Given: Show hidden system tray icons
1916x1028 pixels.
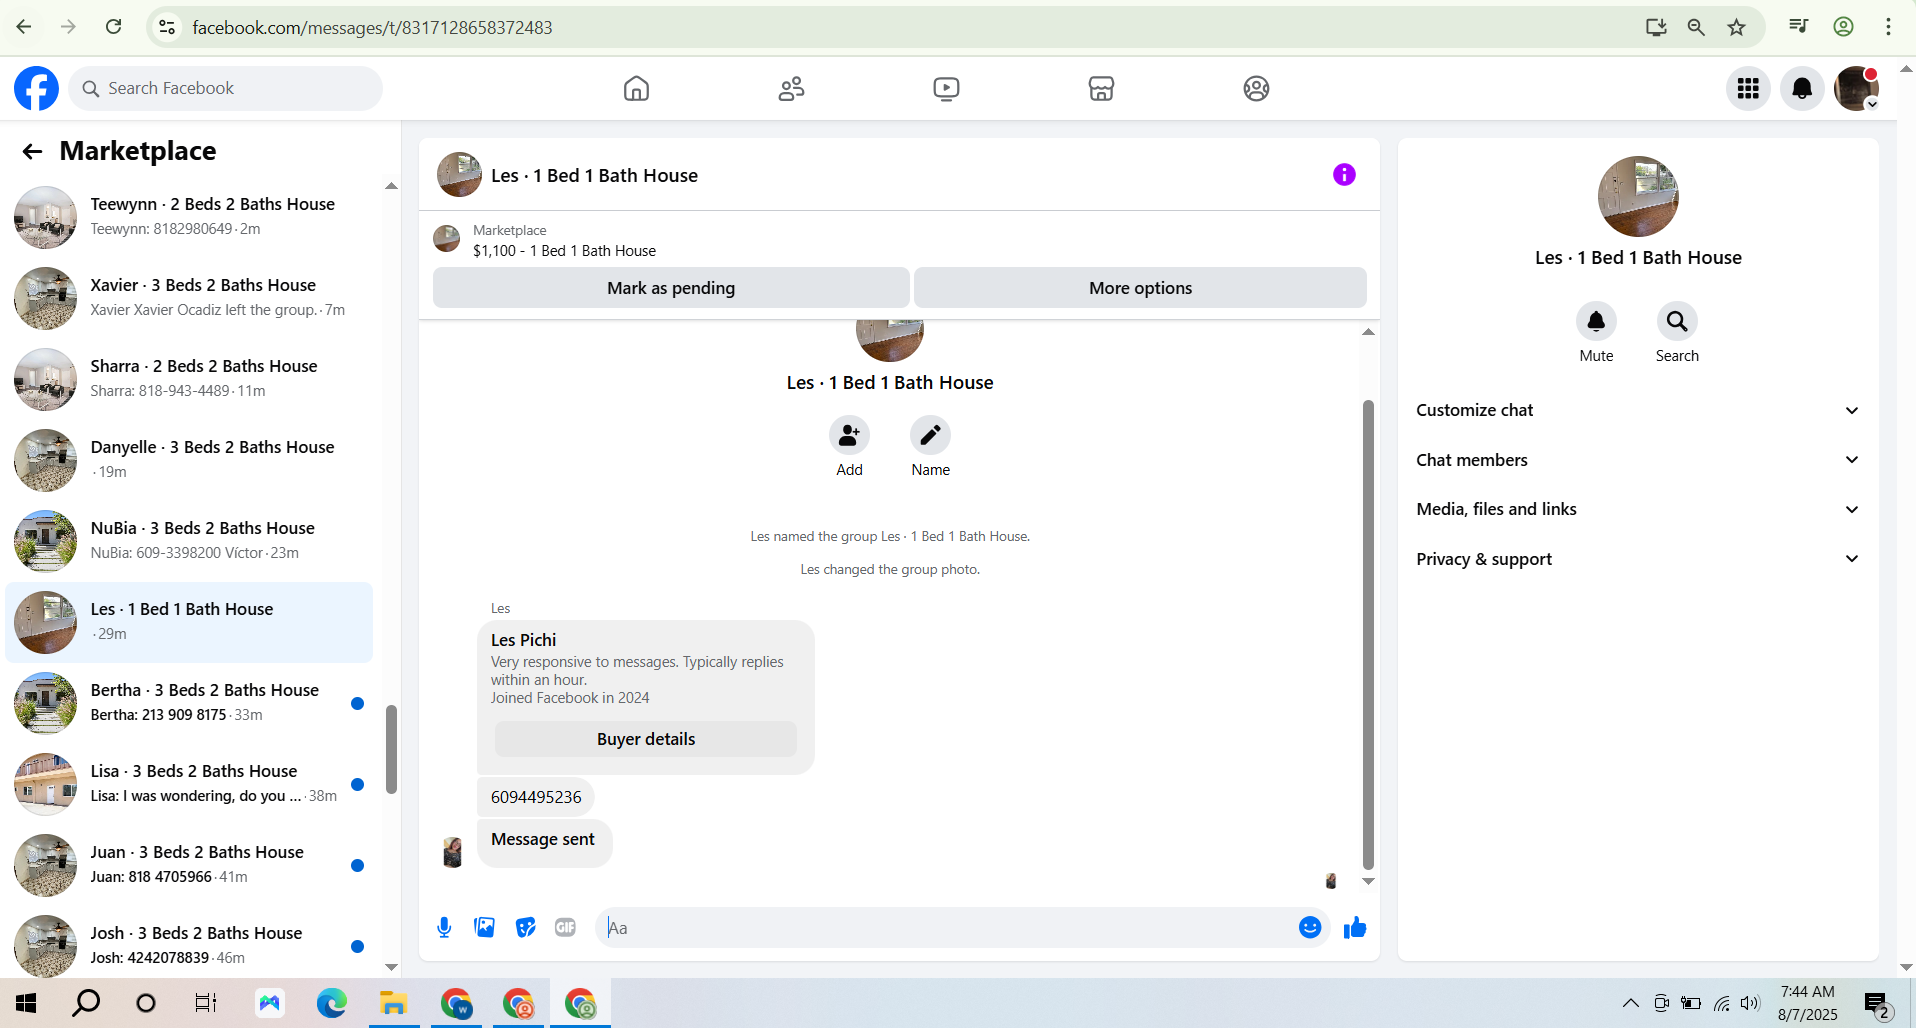Looking at the screenshot, I should click(x=1630, y=1003).
